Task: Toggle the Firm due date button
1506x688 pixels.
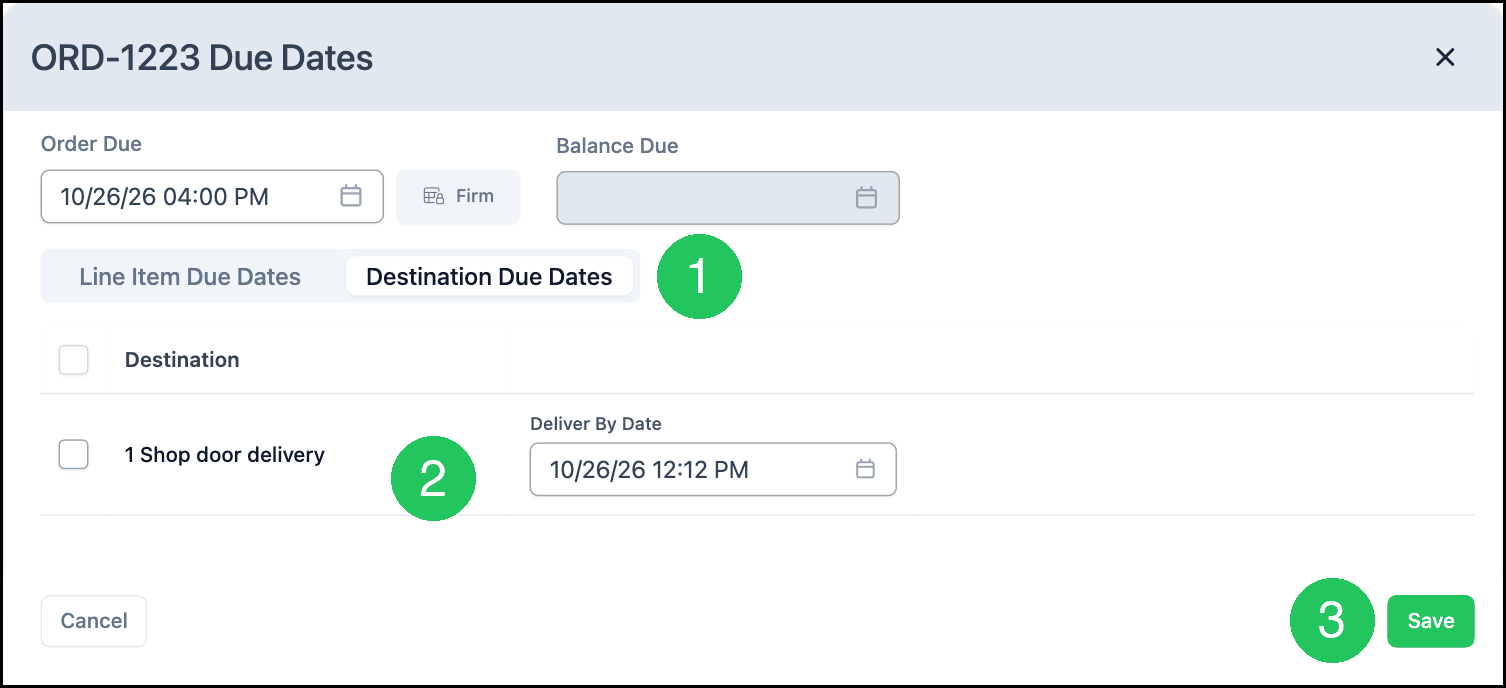Action: click(458, 196)
